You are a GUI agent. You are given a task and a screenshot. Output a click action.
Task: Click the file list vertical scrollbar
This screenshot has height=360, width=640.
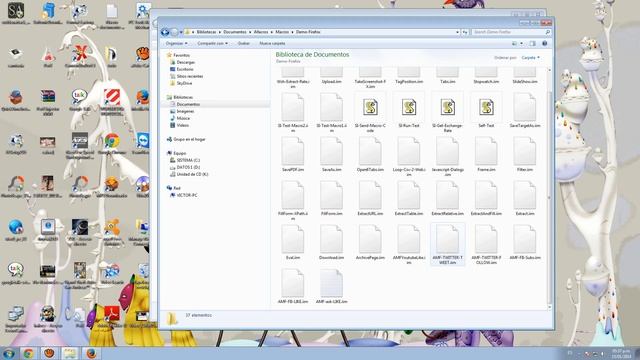coord(549,188)
